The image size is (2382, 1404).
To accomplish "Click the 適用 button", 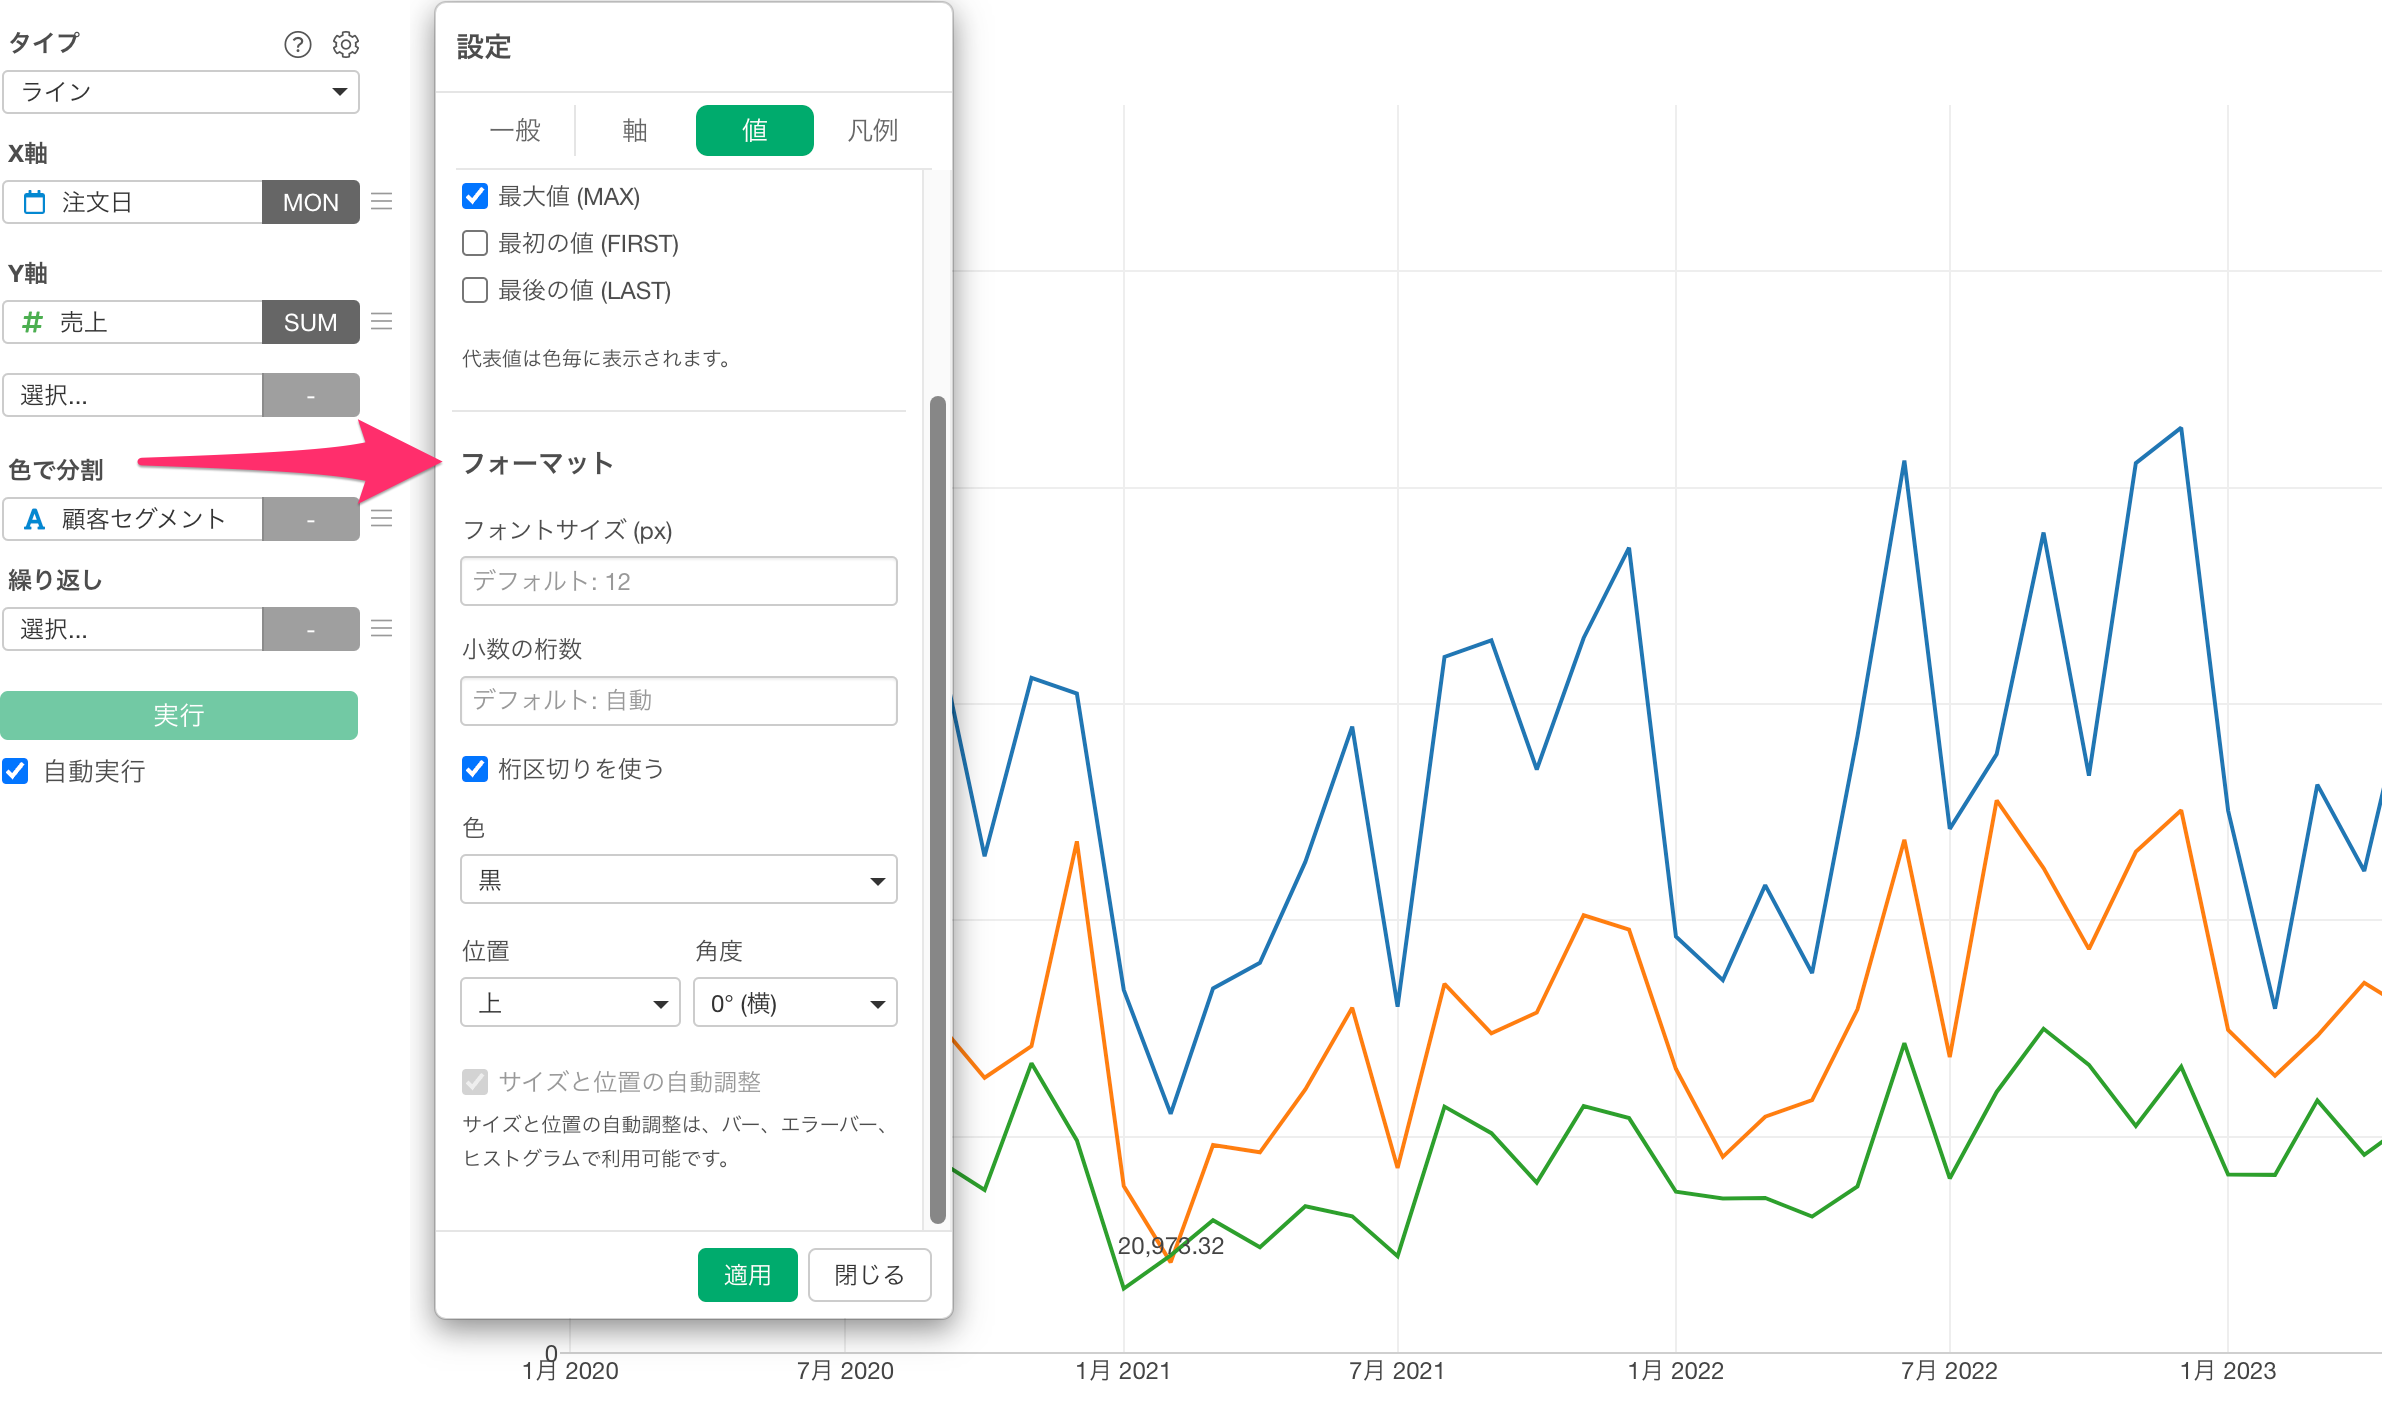I will coord(747,1275).
